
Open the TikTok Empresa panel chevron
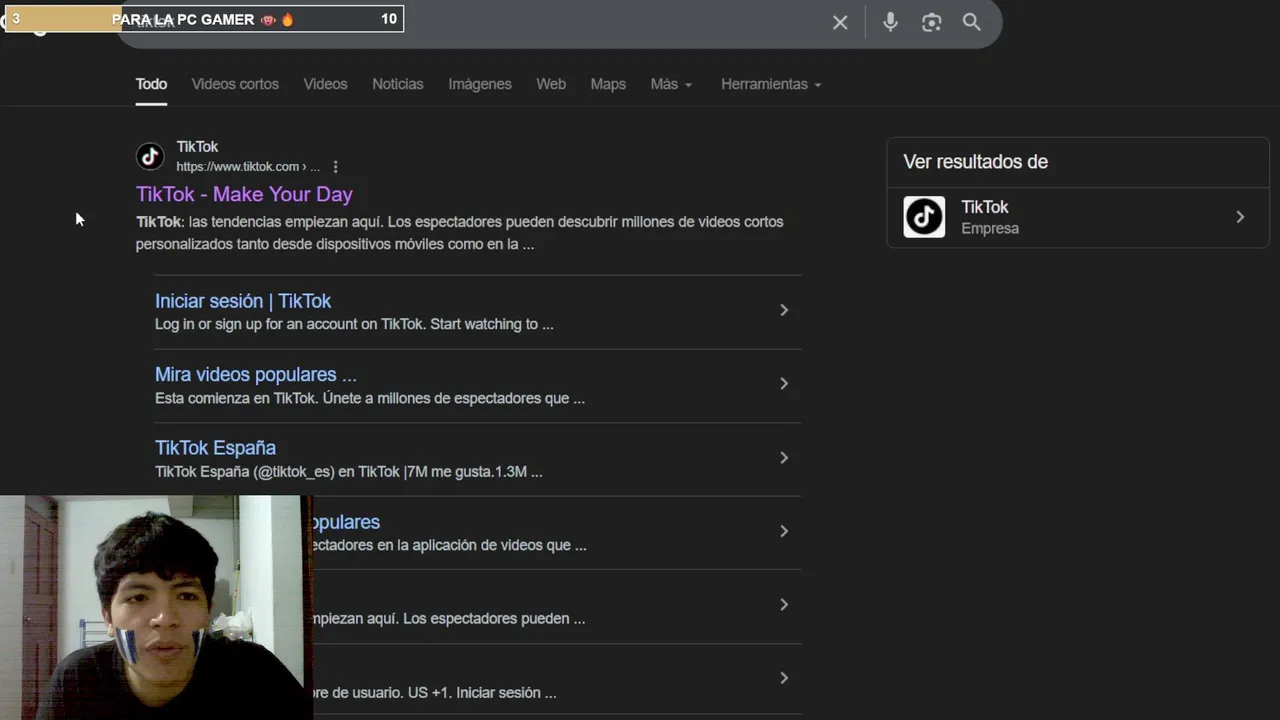1240,217
